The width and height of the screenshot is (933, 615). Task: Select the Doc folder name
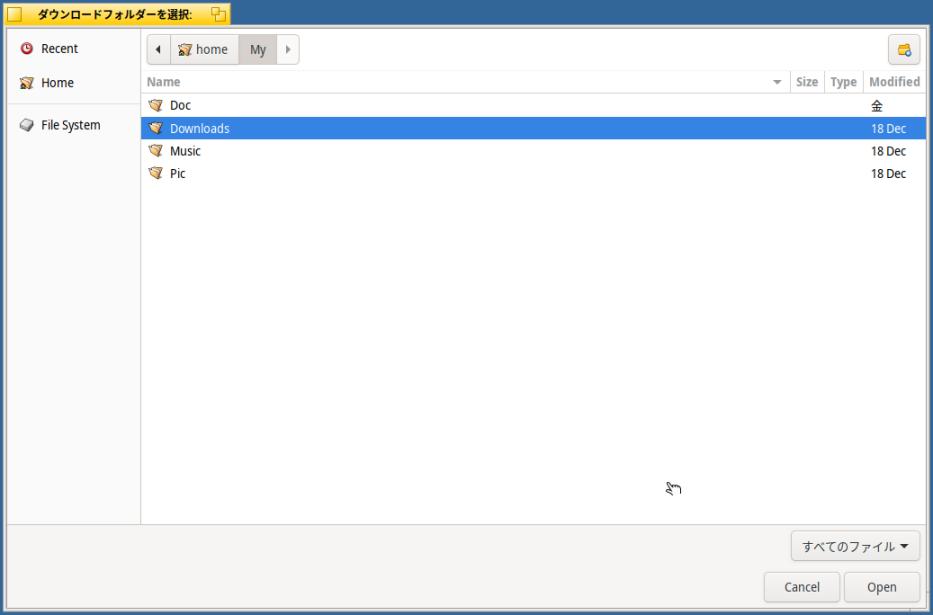[180, 105]
